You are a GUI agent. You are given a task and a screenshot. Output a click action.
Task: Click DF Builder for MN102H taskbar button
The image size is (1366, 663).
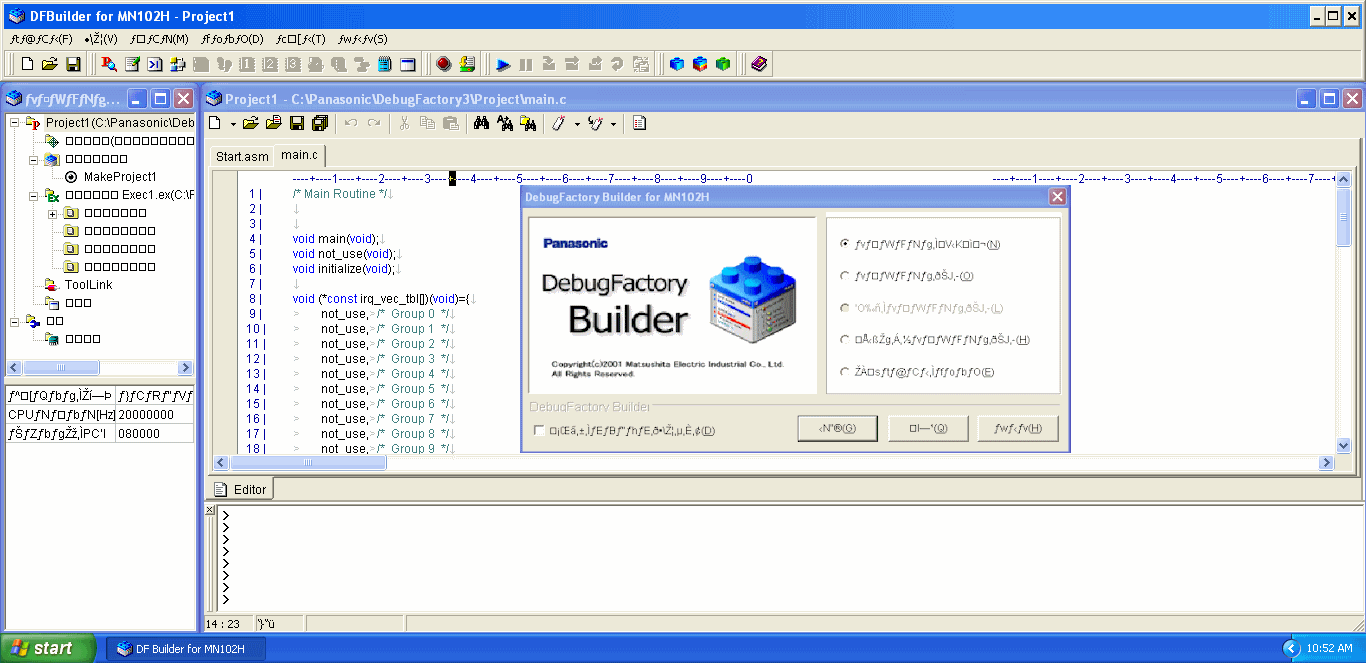[x=187, y=649]
